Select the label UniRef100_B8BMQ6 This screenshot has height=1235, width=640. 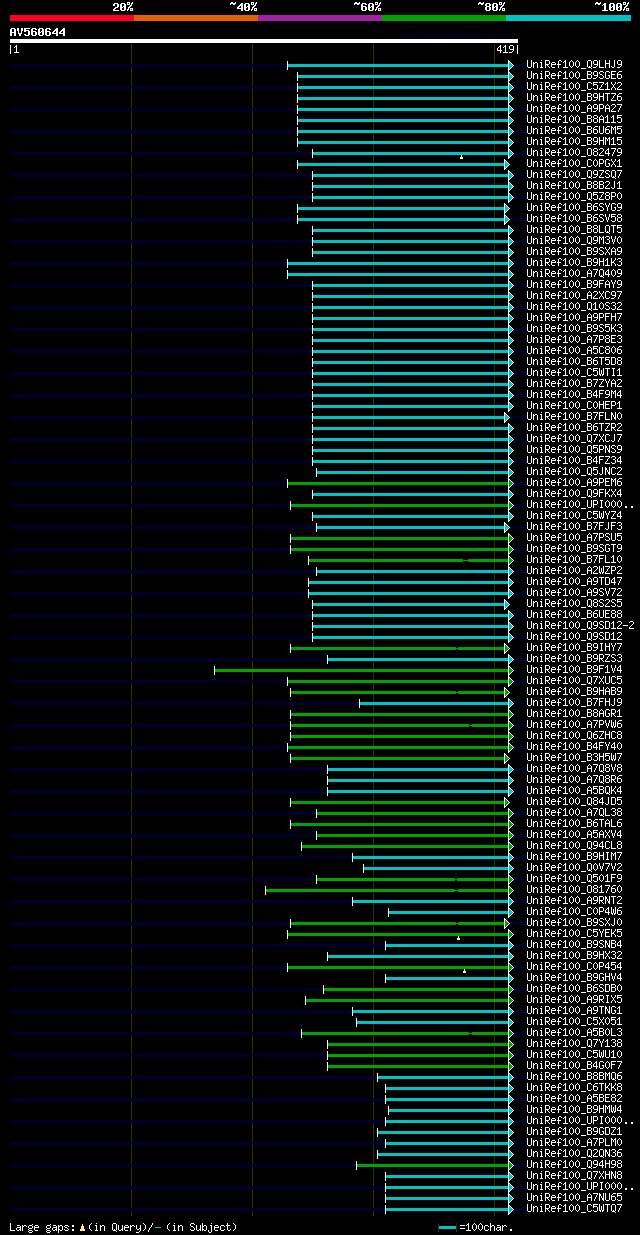pos(574,1076)
